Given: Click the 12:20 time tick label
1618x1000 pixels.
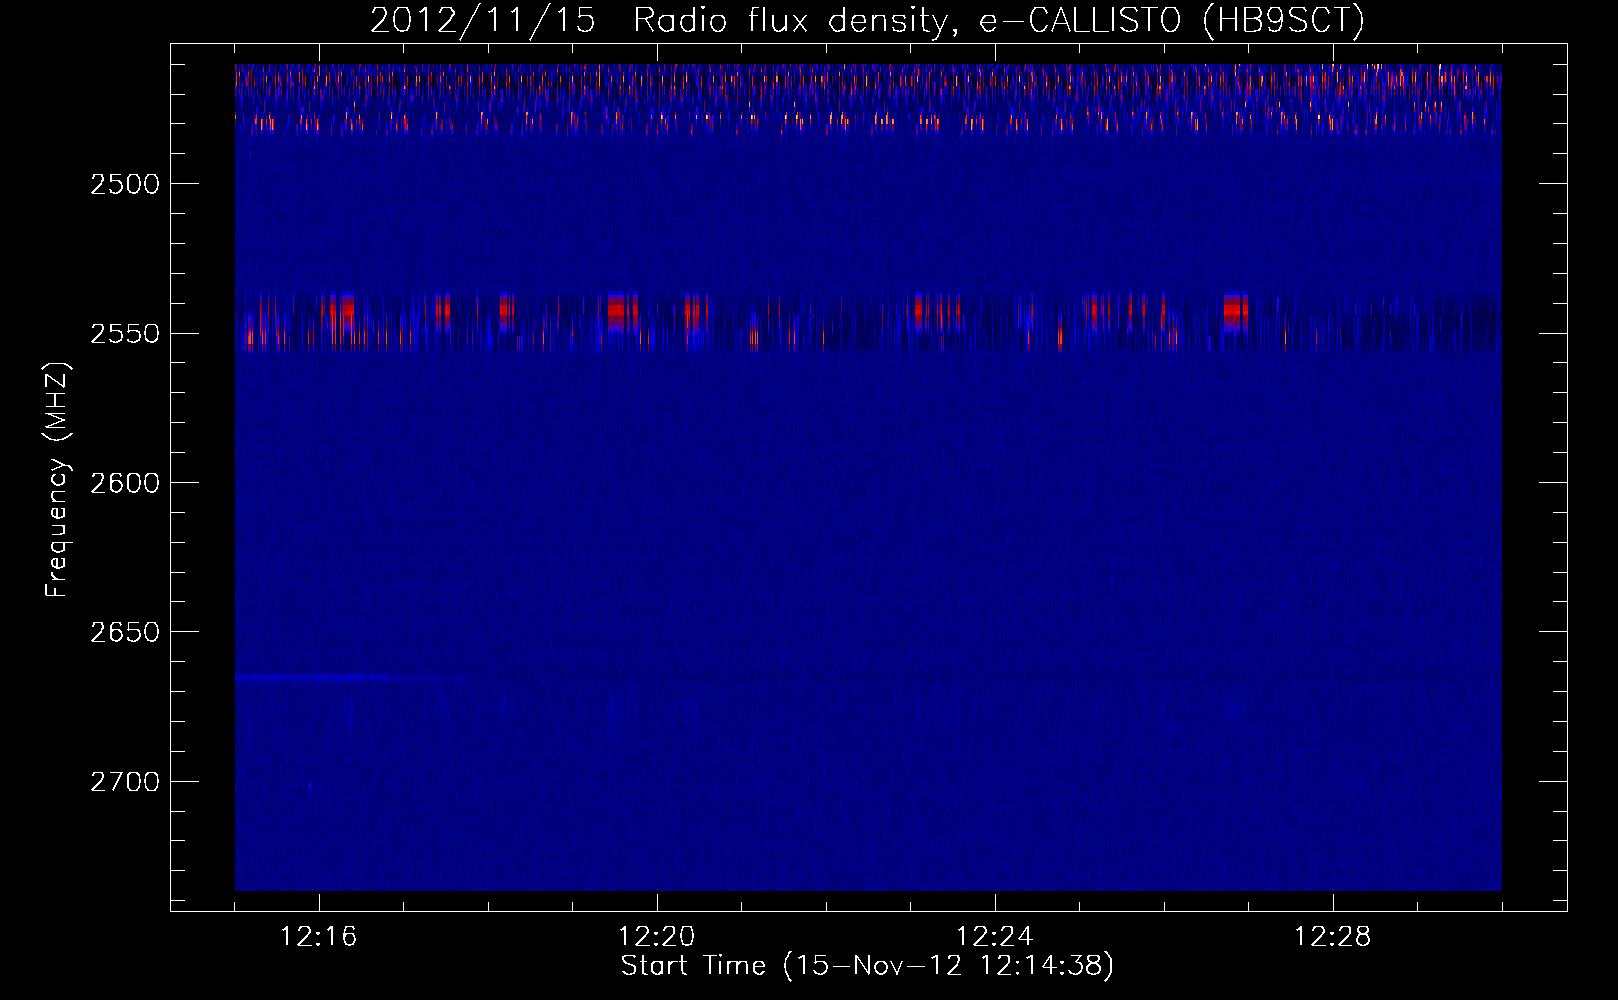Looking at the screenshot, I should pyautogui.click(x=657, y=937).
